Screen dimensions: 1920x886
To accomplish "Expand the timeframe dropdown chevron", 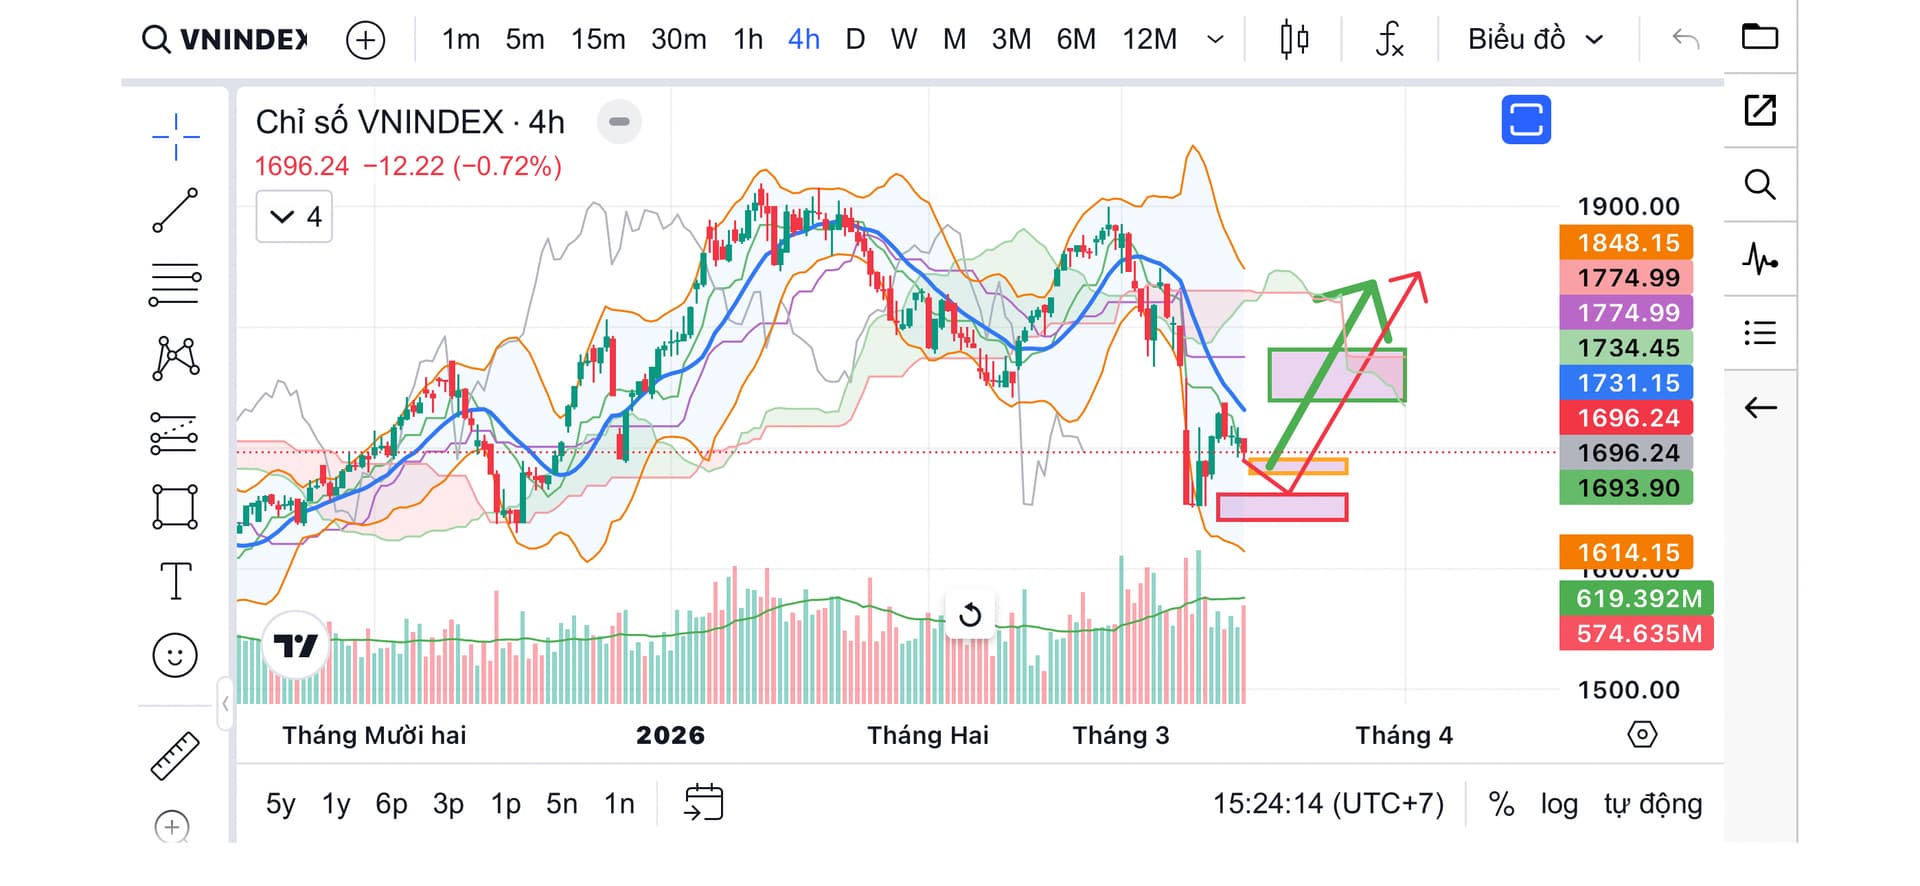I will tap(1215, 40).
